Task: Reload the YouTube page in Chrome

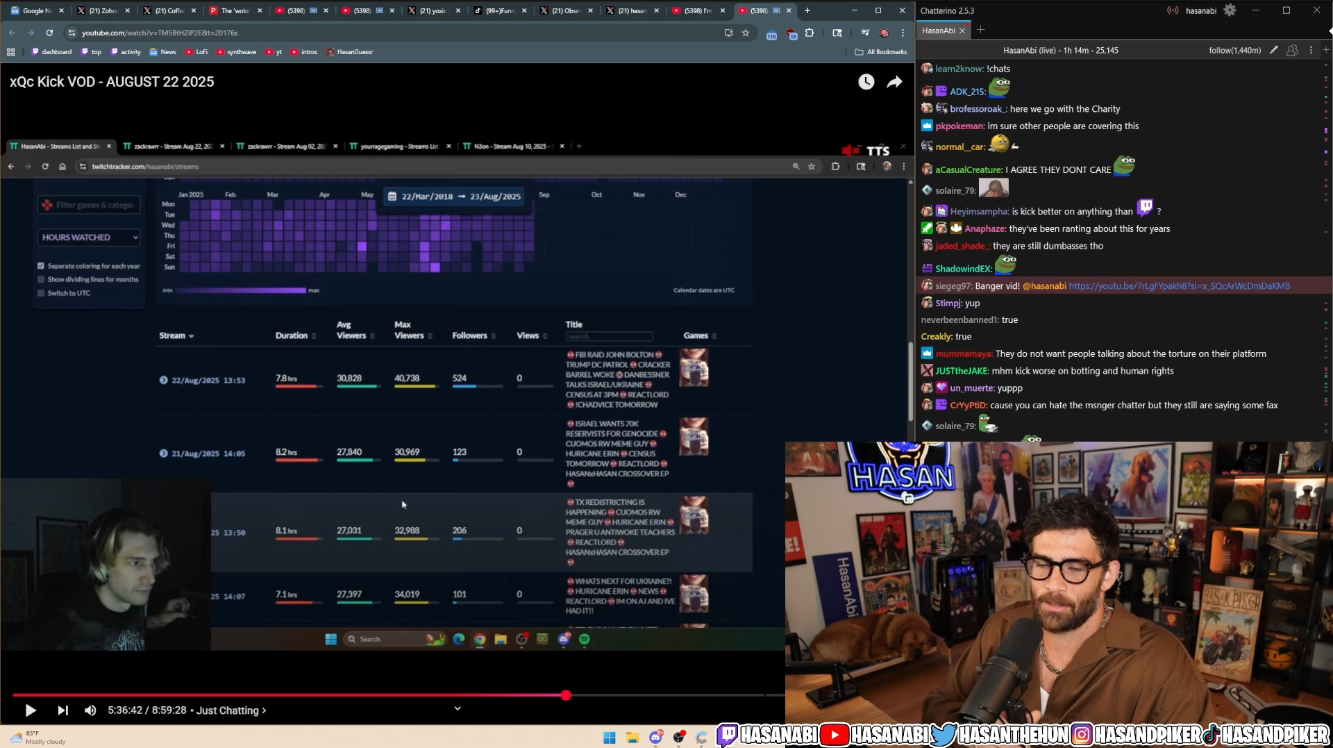Action: (49, 33)
